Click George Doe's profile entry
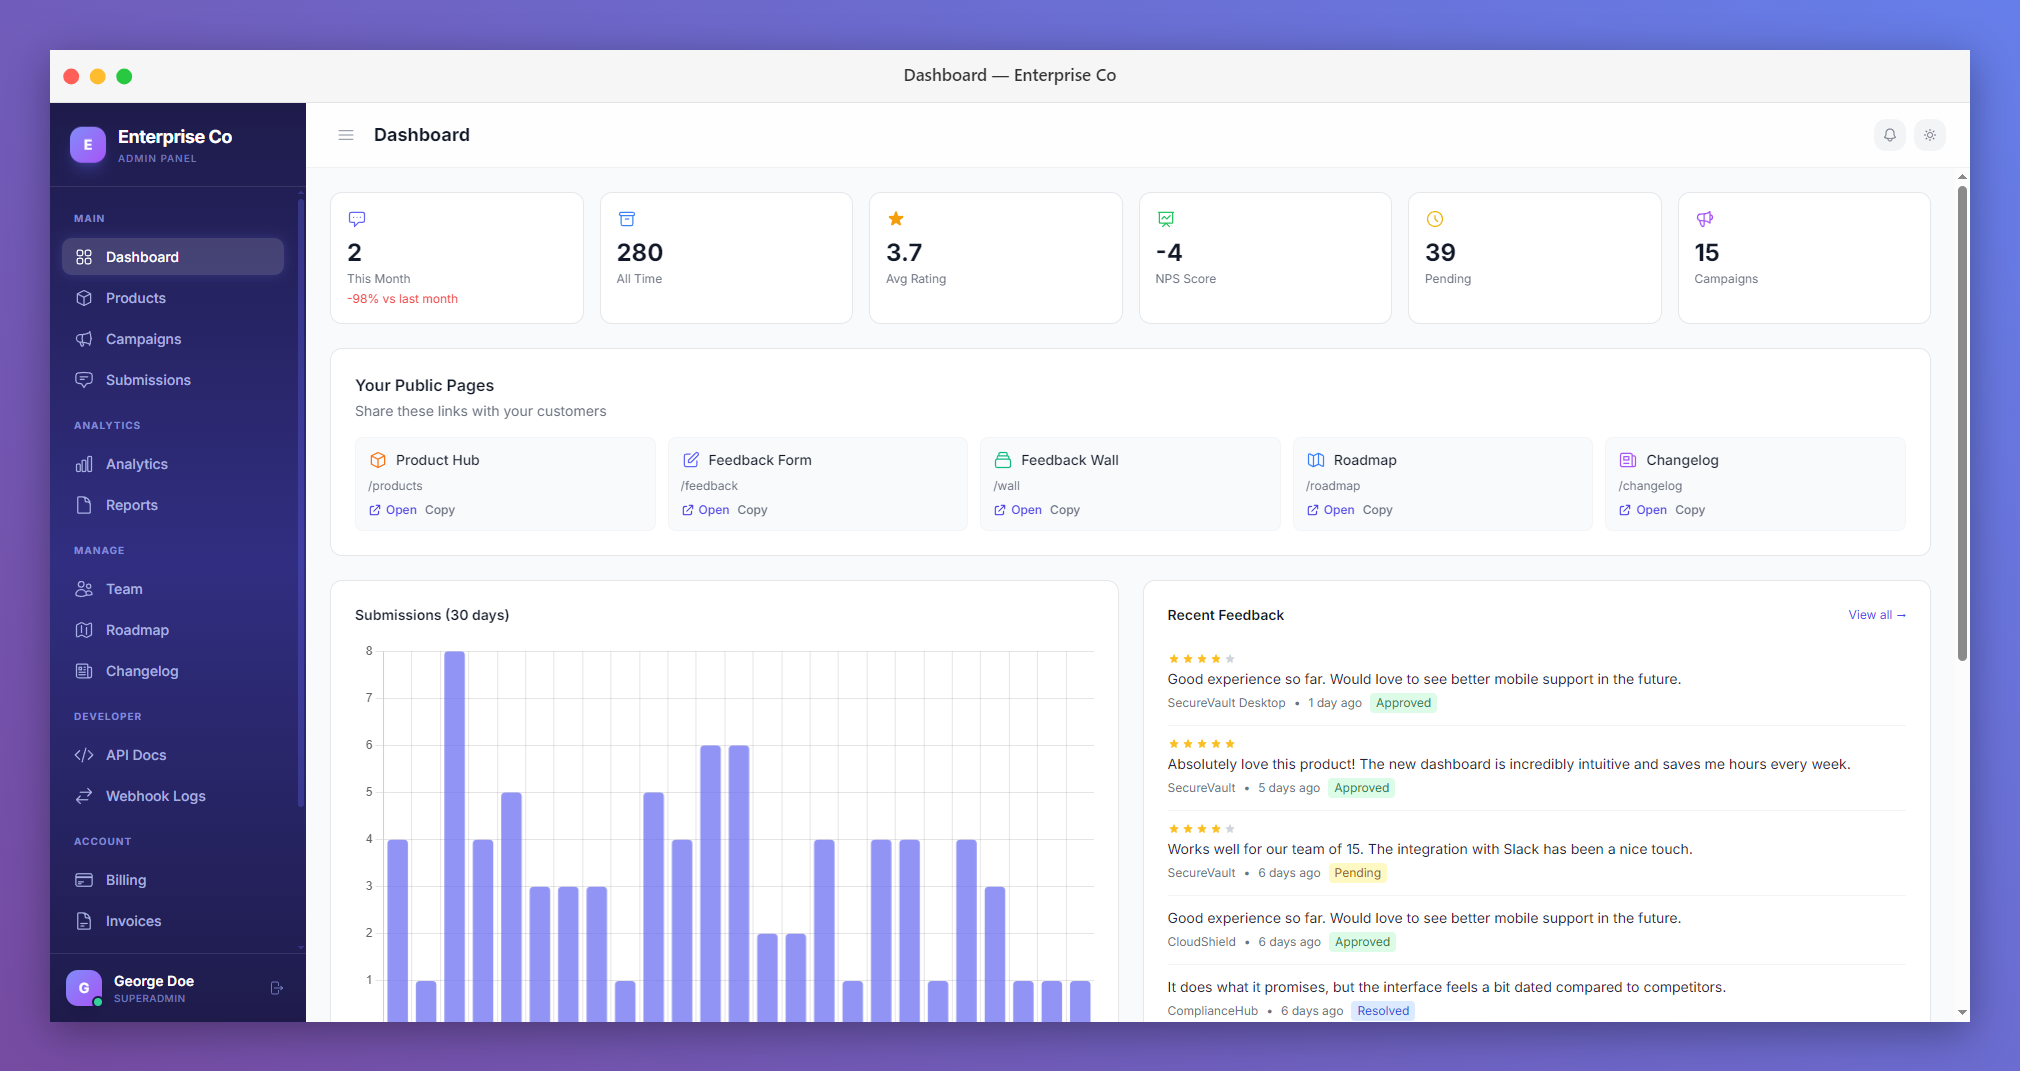This screenshot has width=2020, height=1071. (152, 988)
